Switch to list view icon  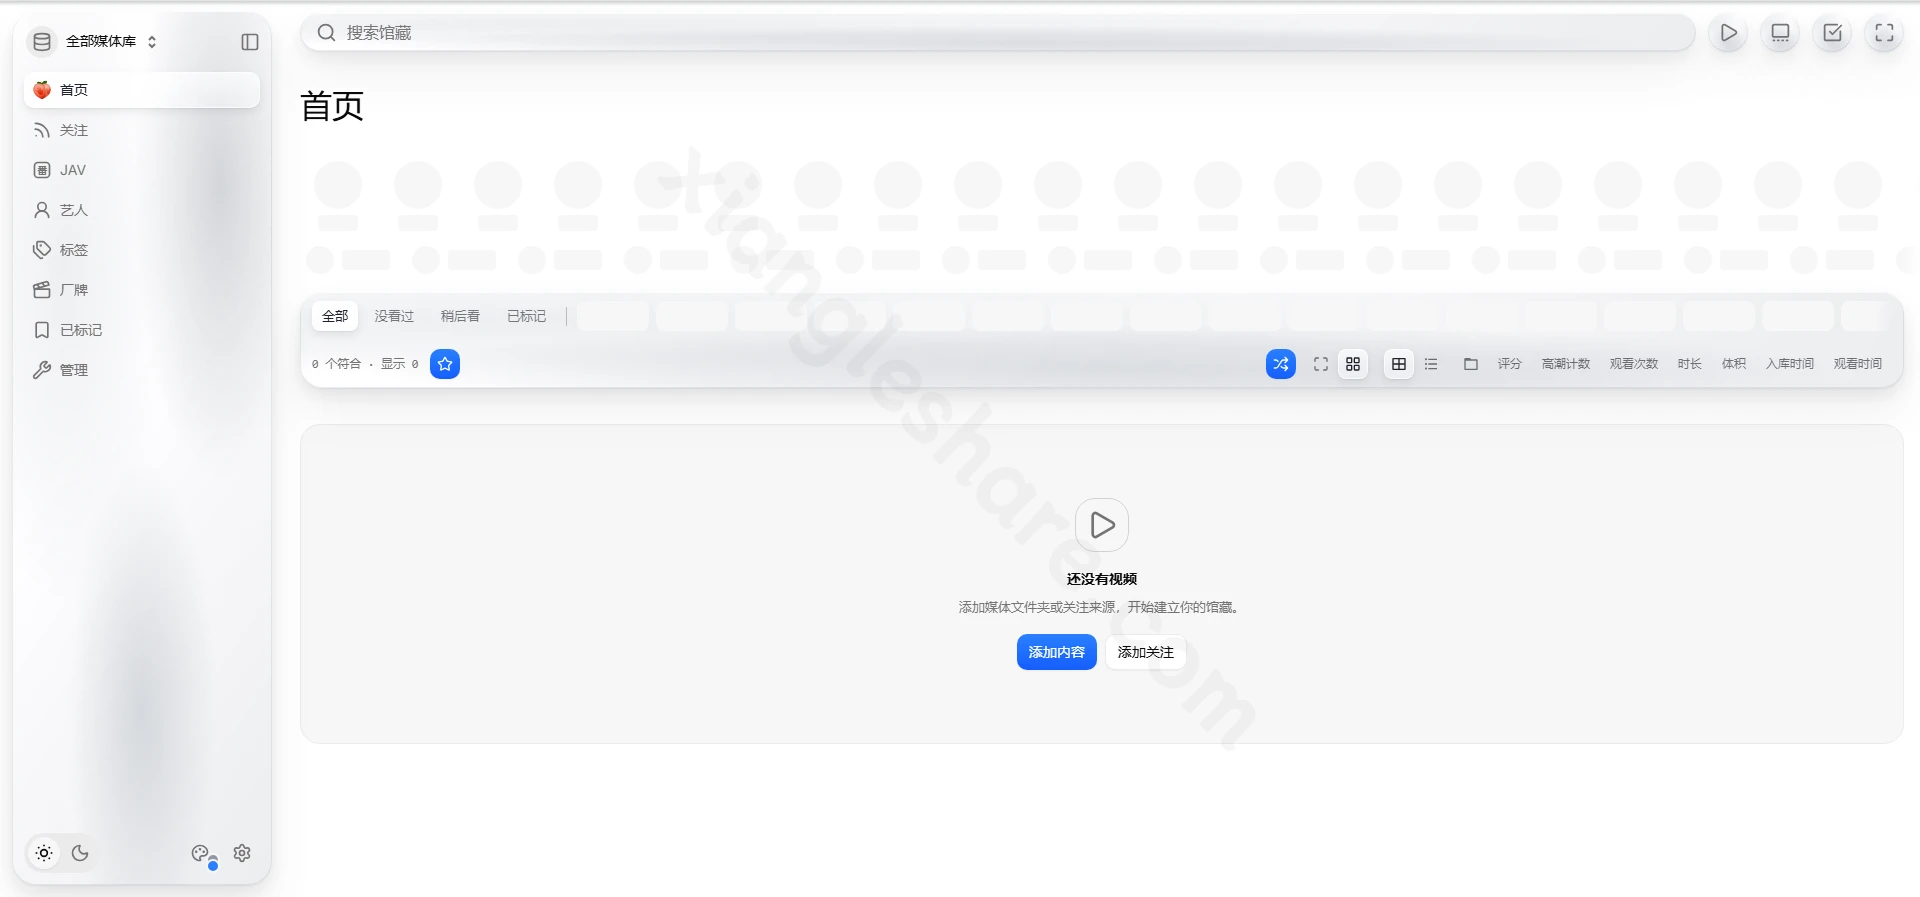point(1431,364)
